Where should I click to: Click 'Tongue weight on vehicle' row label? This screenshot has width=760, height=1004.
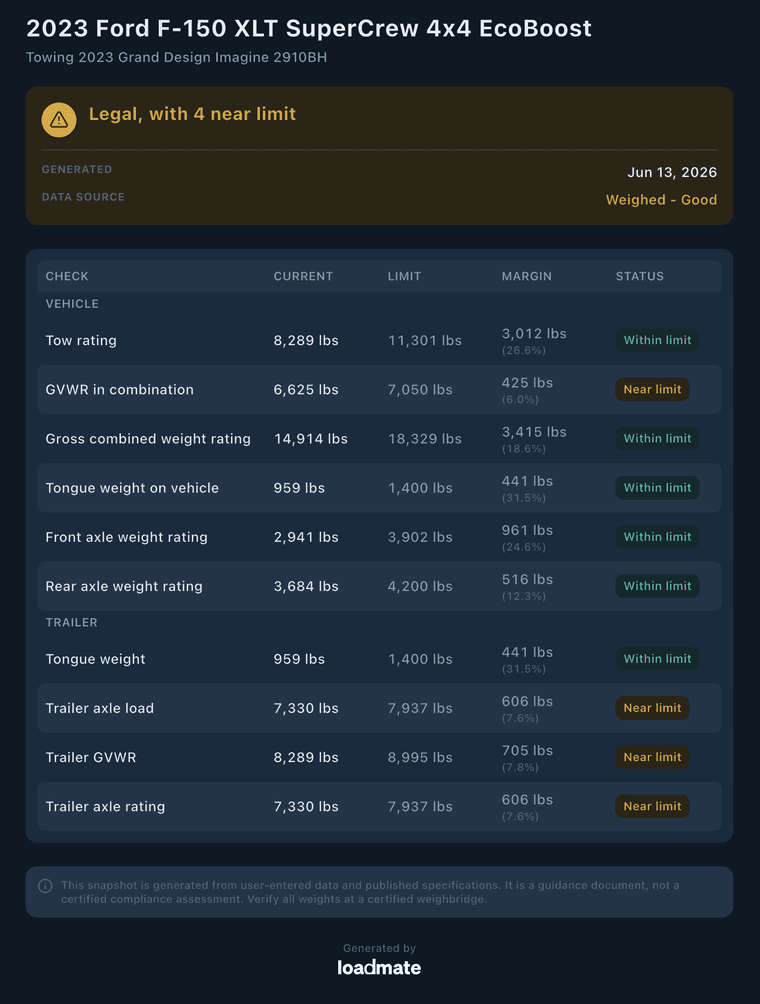(x=133, y=488)
